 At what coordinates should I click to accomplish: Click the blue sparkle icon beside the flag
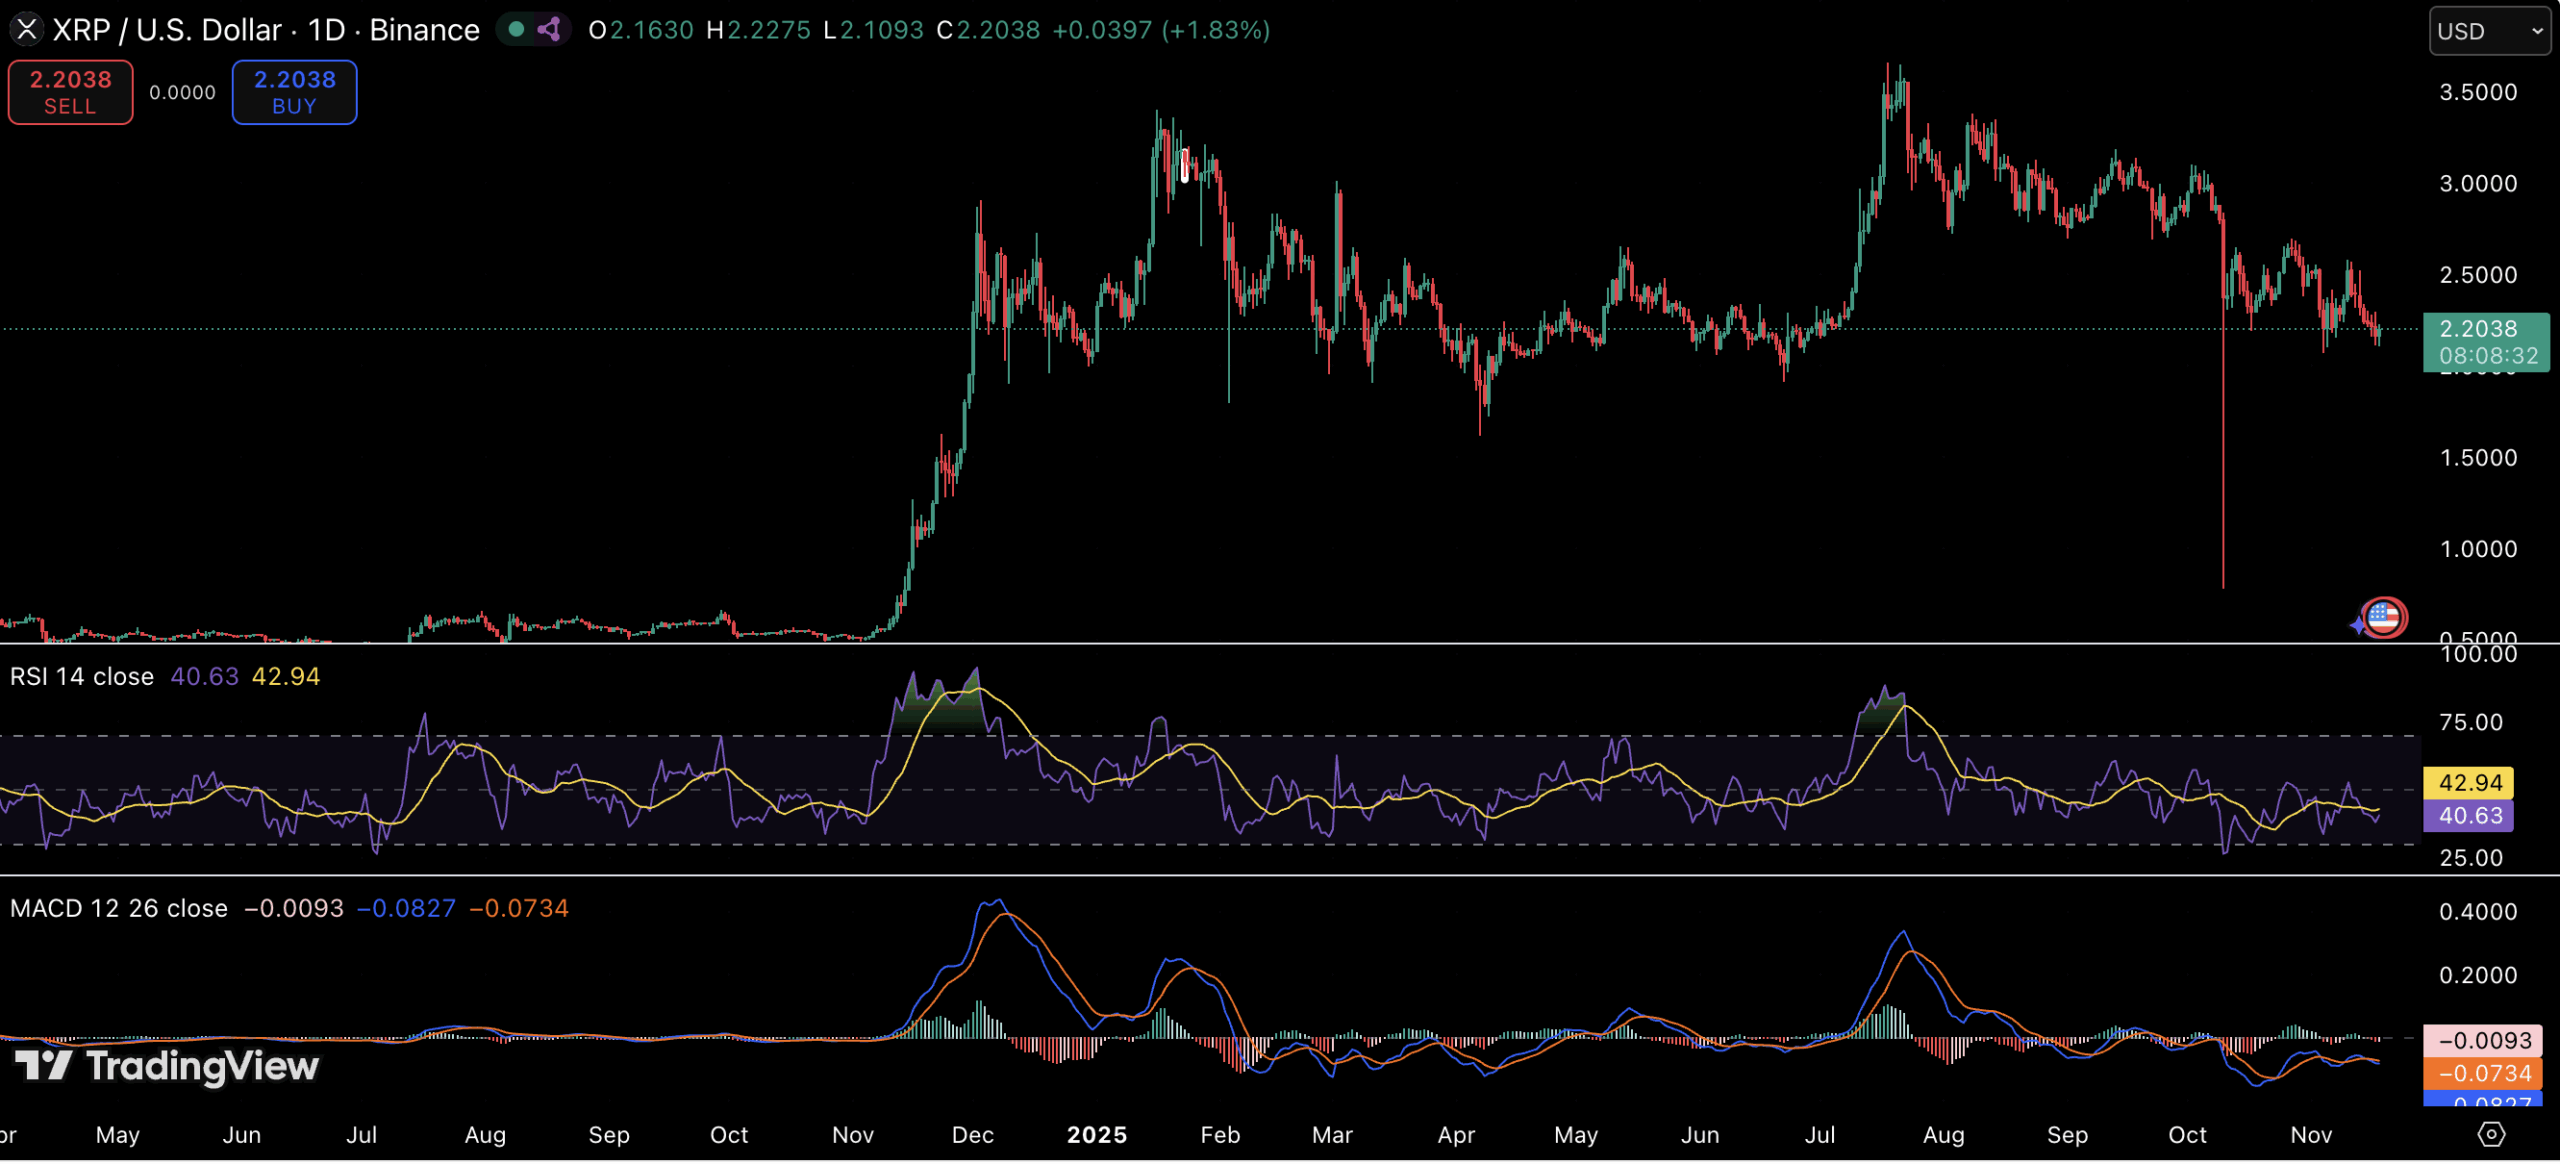(x=2359, y=626)
